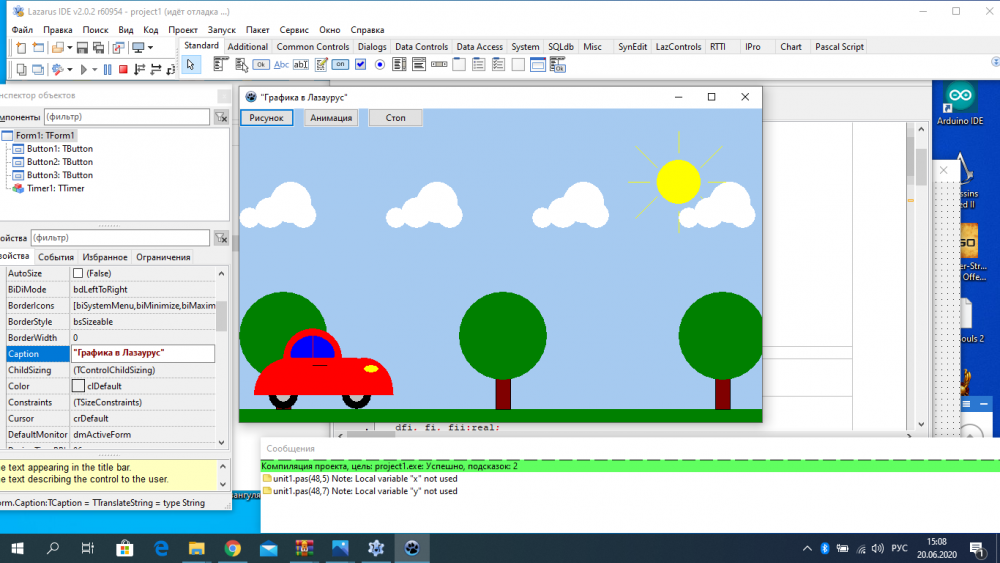Click the Анимация button
Image resolution: width=1000 pixels, height=563 pixels.
pyautogui.click(x=331, y=118)
